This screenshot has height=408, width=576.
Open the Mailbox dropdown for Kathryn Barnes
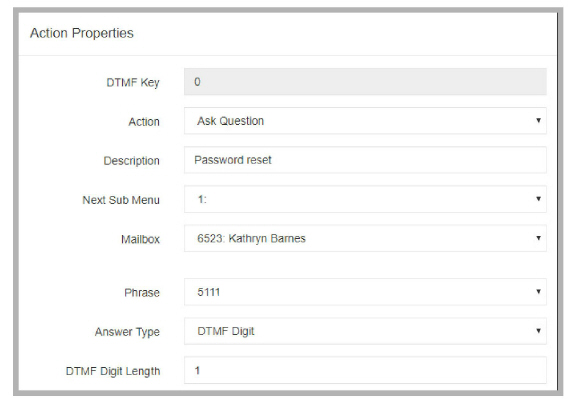coord(365,238)
